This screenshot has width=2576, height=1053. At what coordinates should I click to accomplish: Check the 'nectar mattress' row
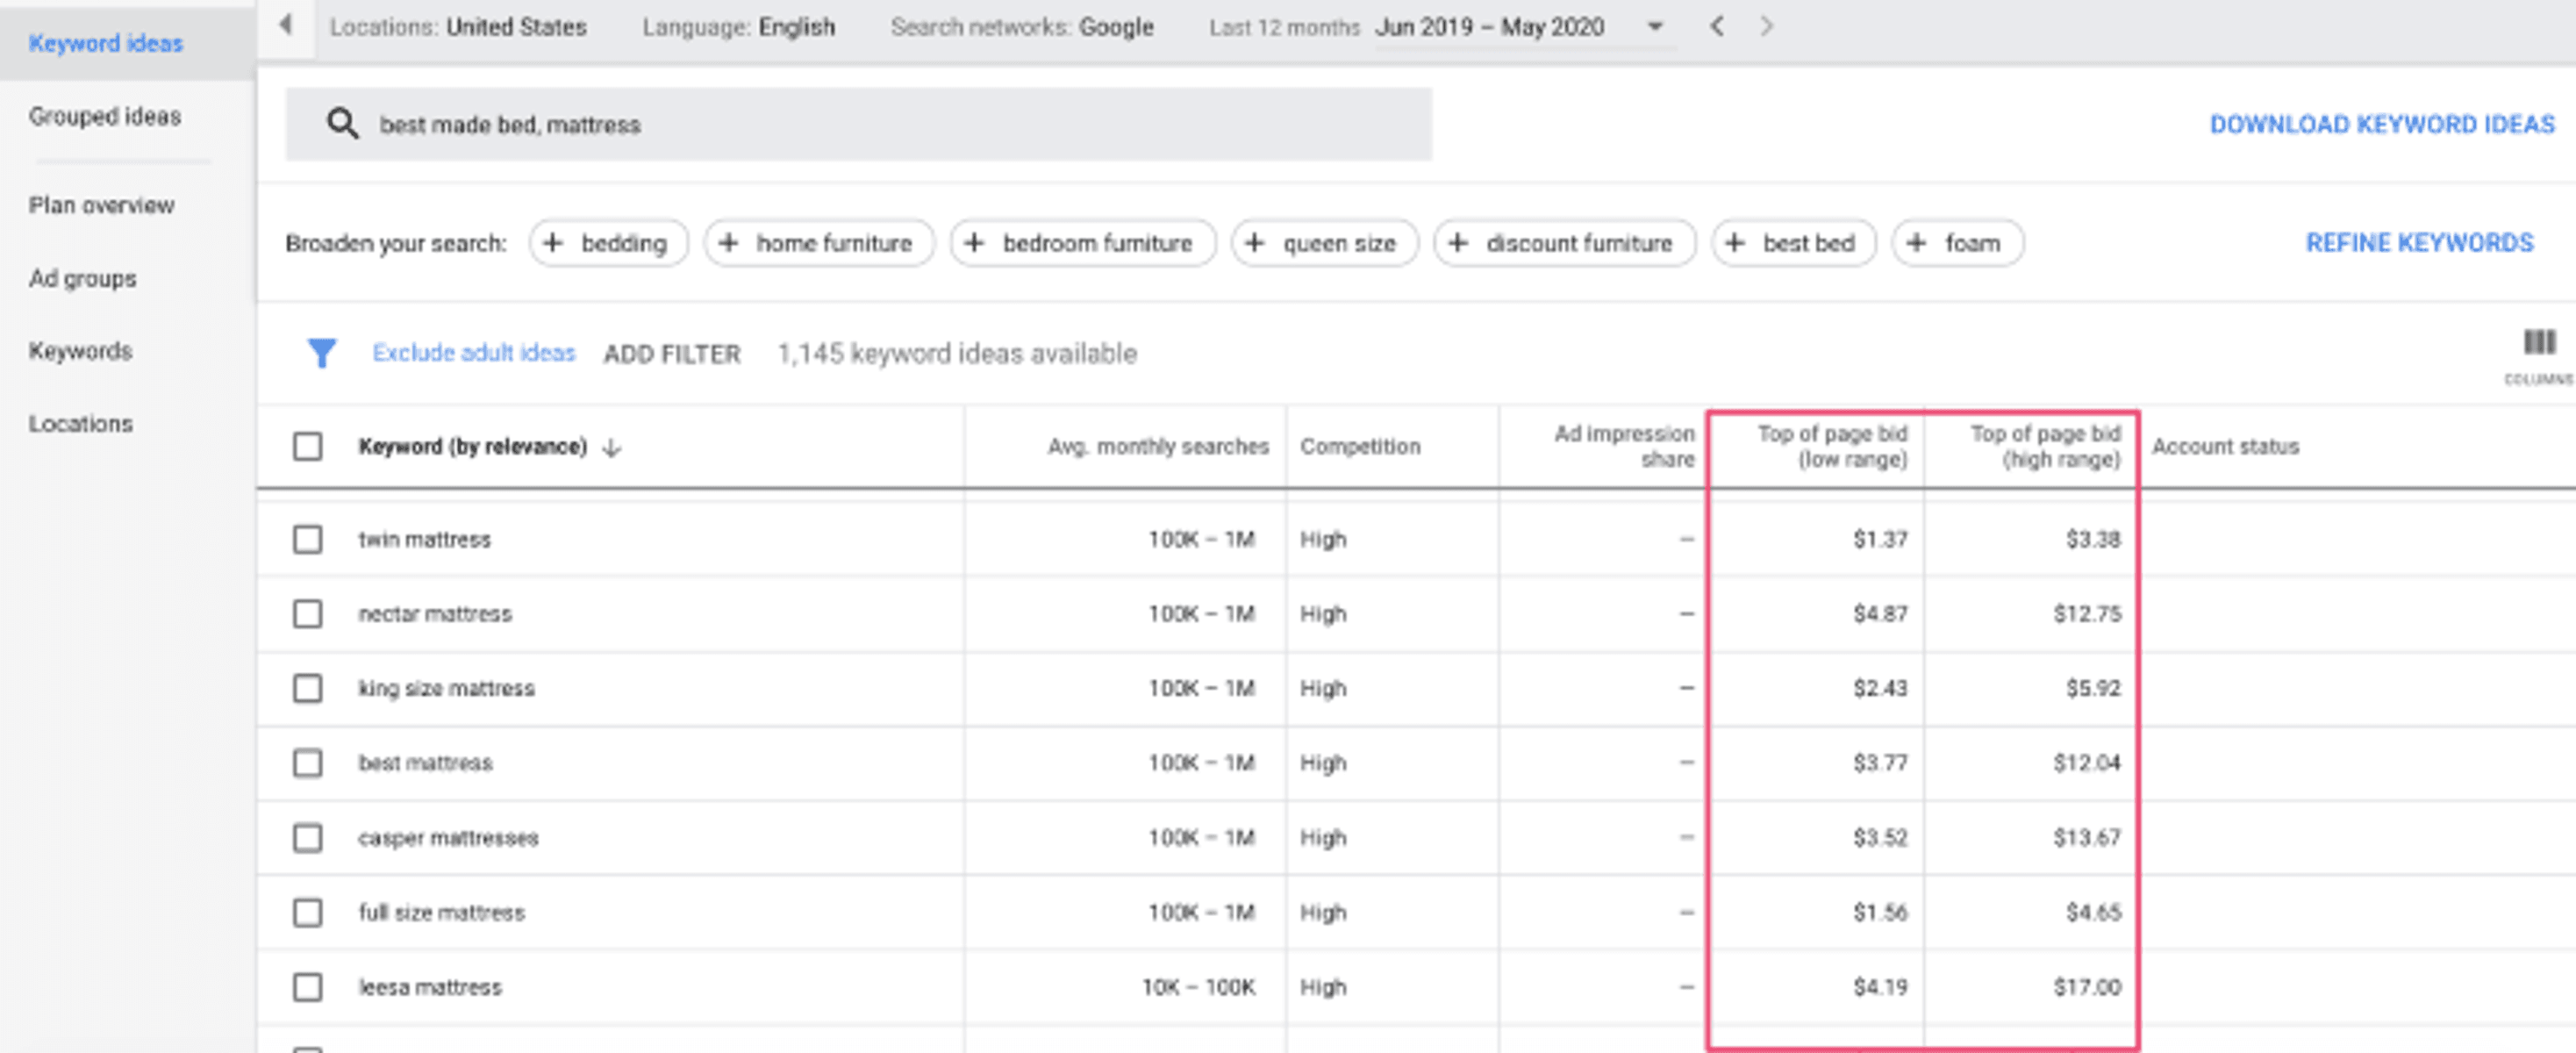tap(308, 613)
